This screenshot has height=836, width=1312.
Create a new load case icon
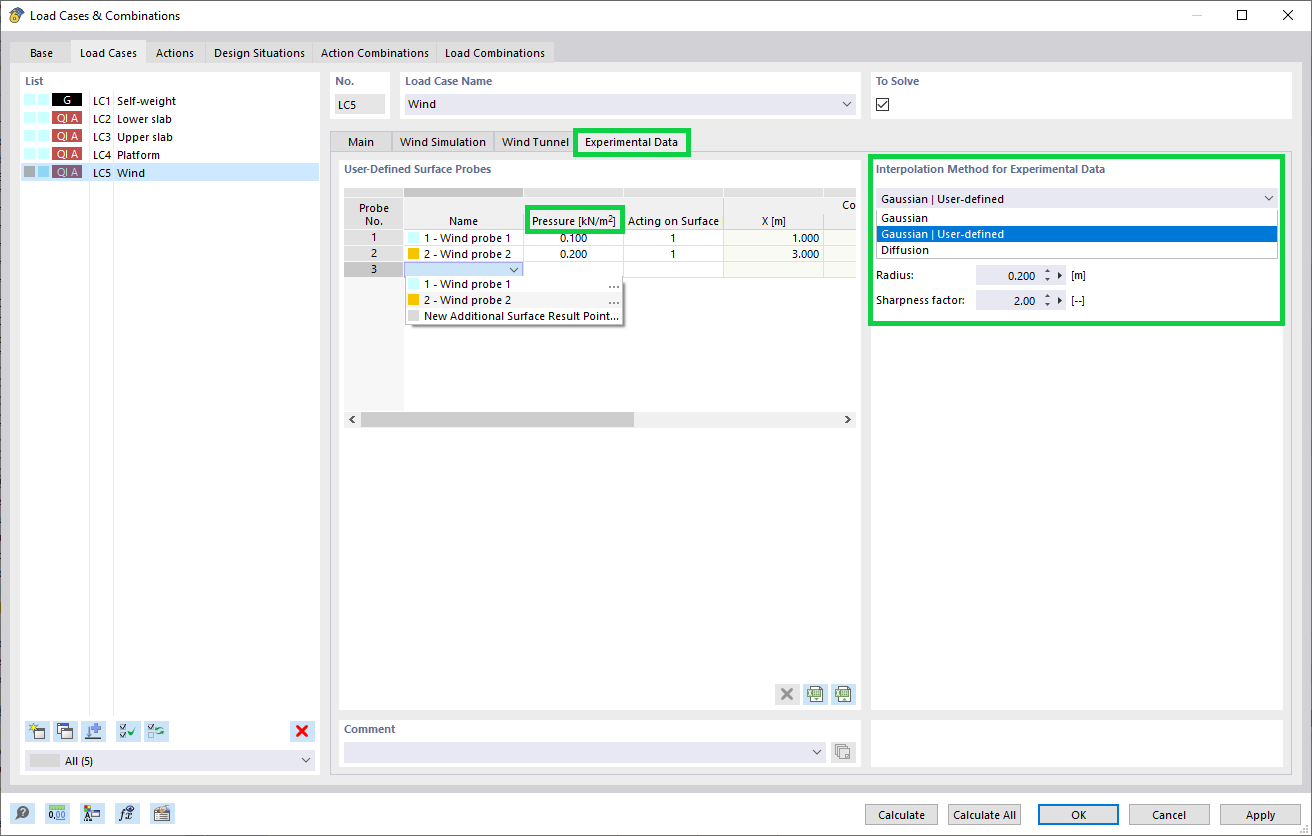tap(37, 731)
